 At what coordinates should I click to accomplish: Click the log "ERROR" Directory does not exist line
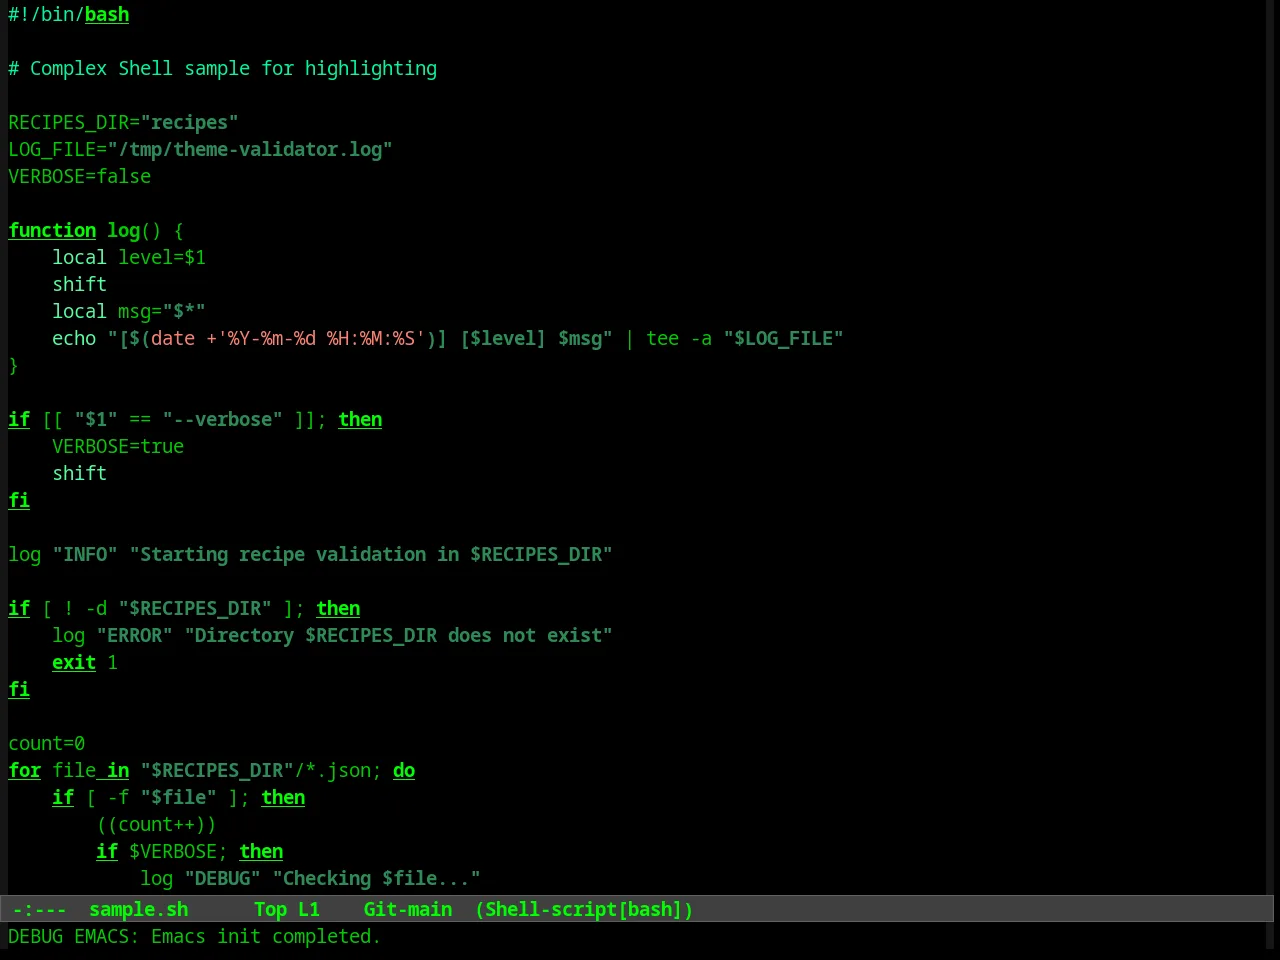point(332,635)
